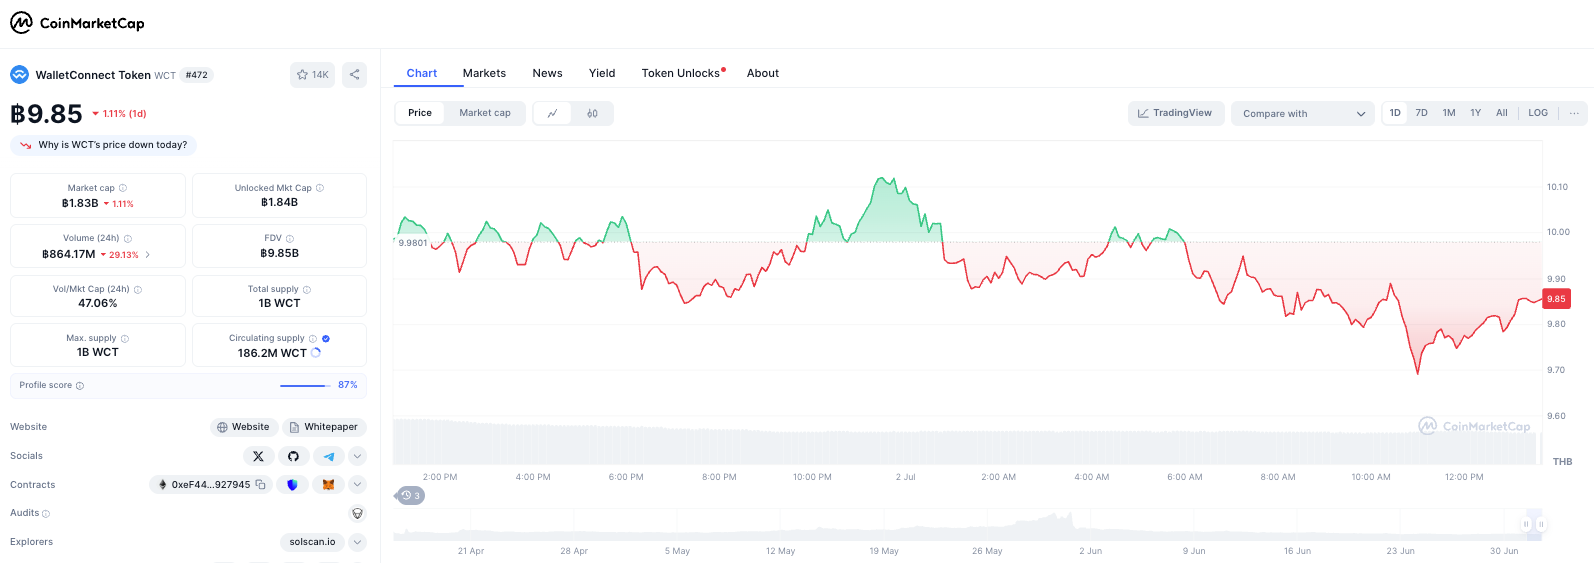Click the share icon next to watchlist star
Viewport: 1594px width, 563px height.
[x=354, y=74]
